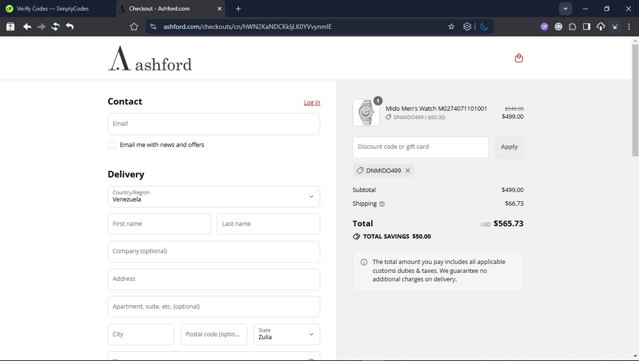Open the layered stack icon in address bar
Viewport: 639px width, 361px height.
[x=467, y=26]
